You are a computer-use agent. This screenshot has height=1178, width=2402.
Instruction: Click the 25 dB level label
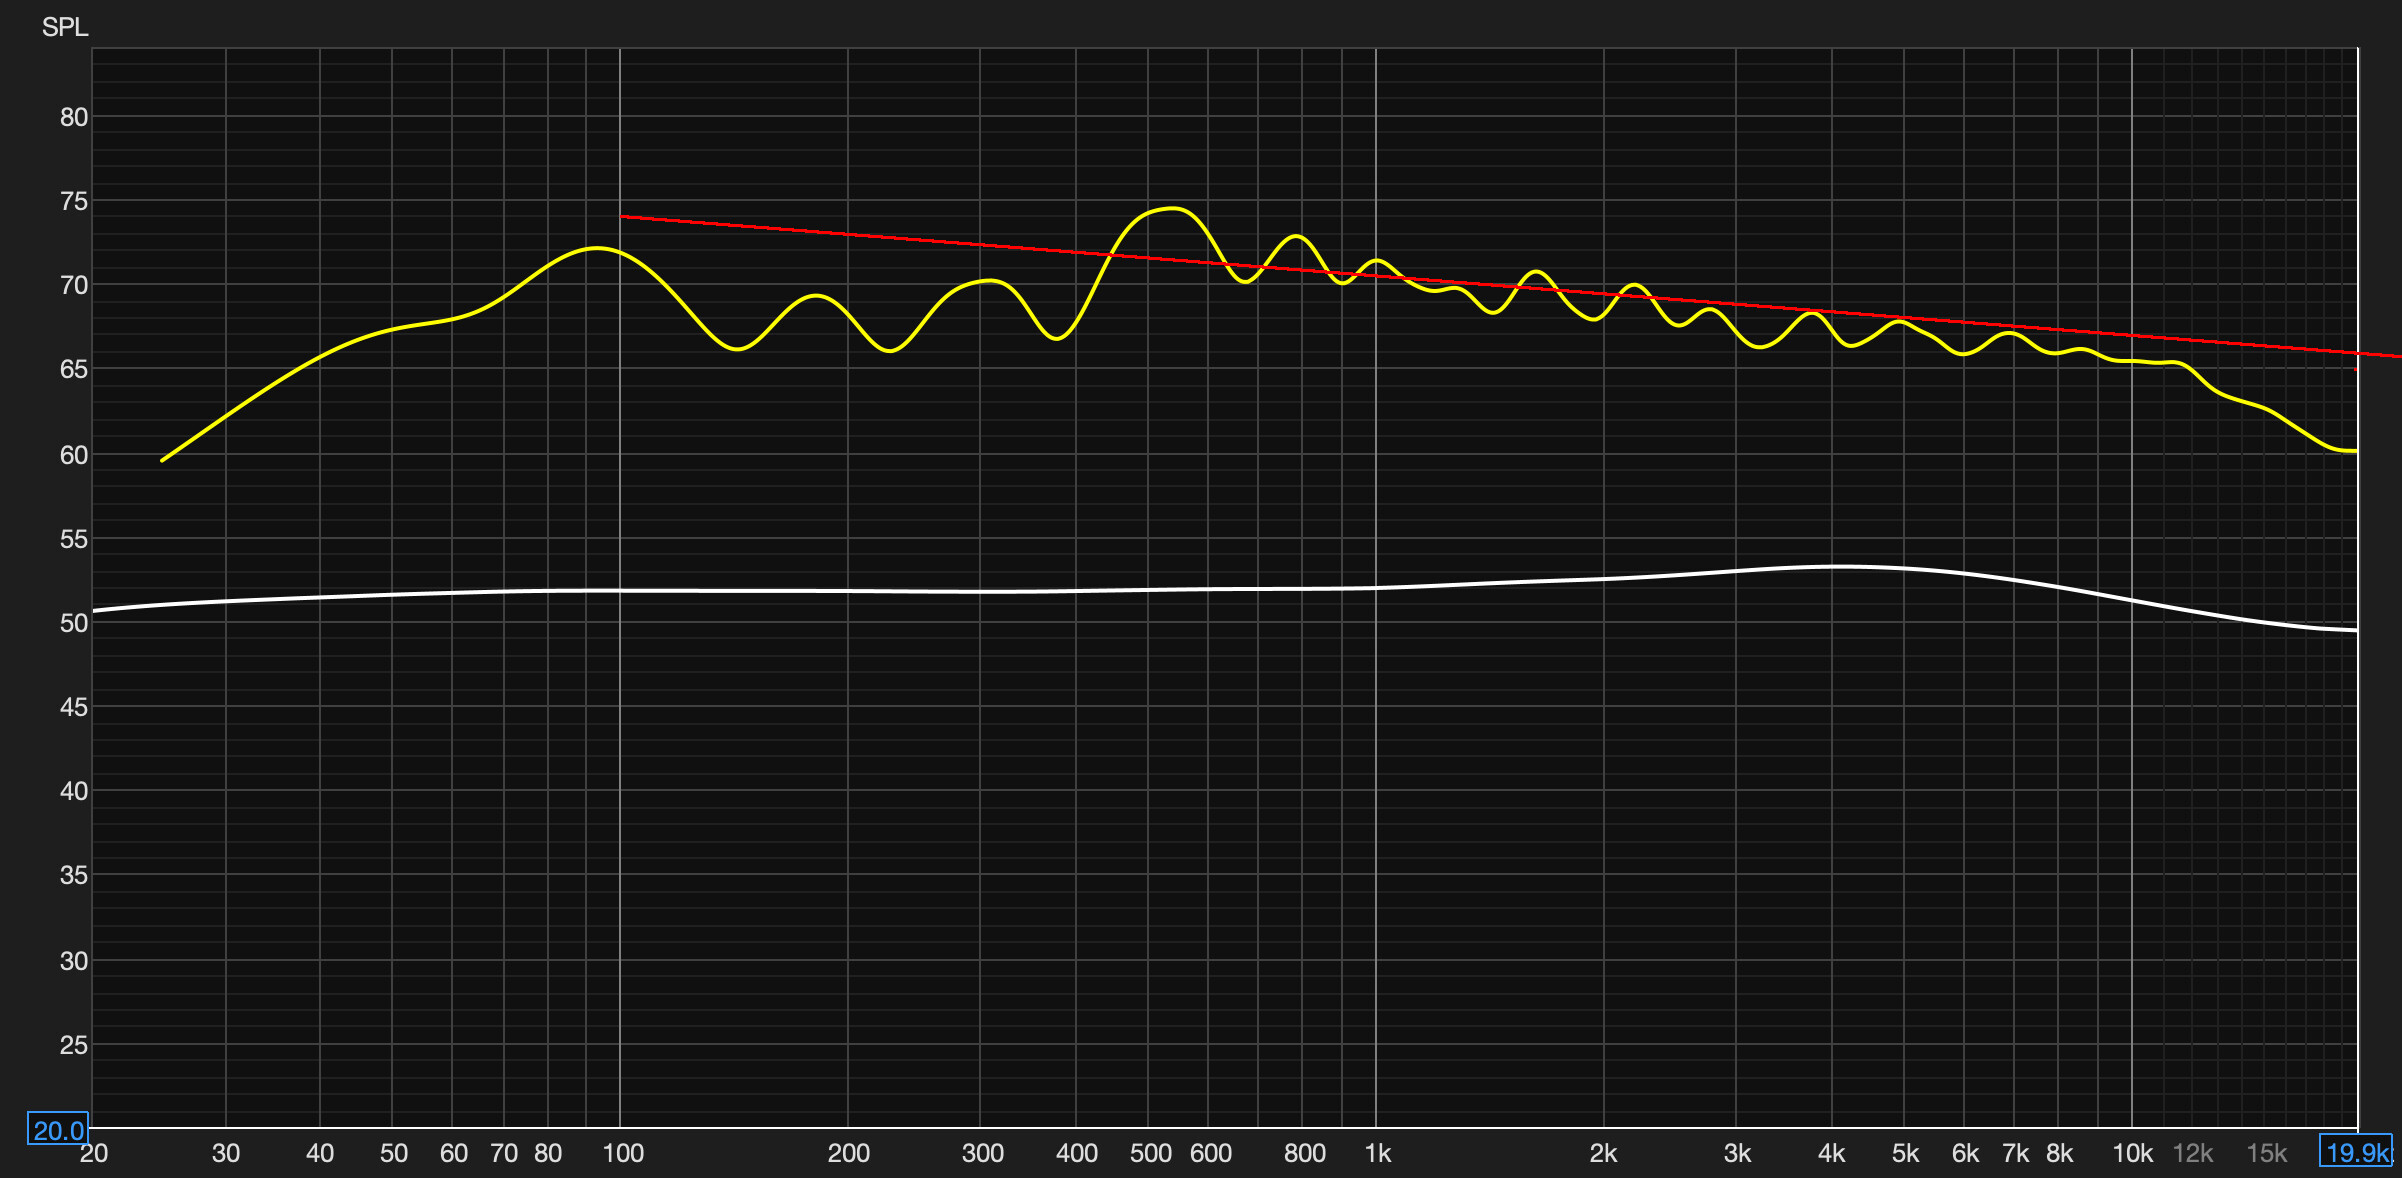coord(74,1045)
